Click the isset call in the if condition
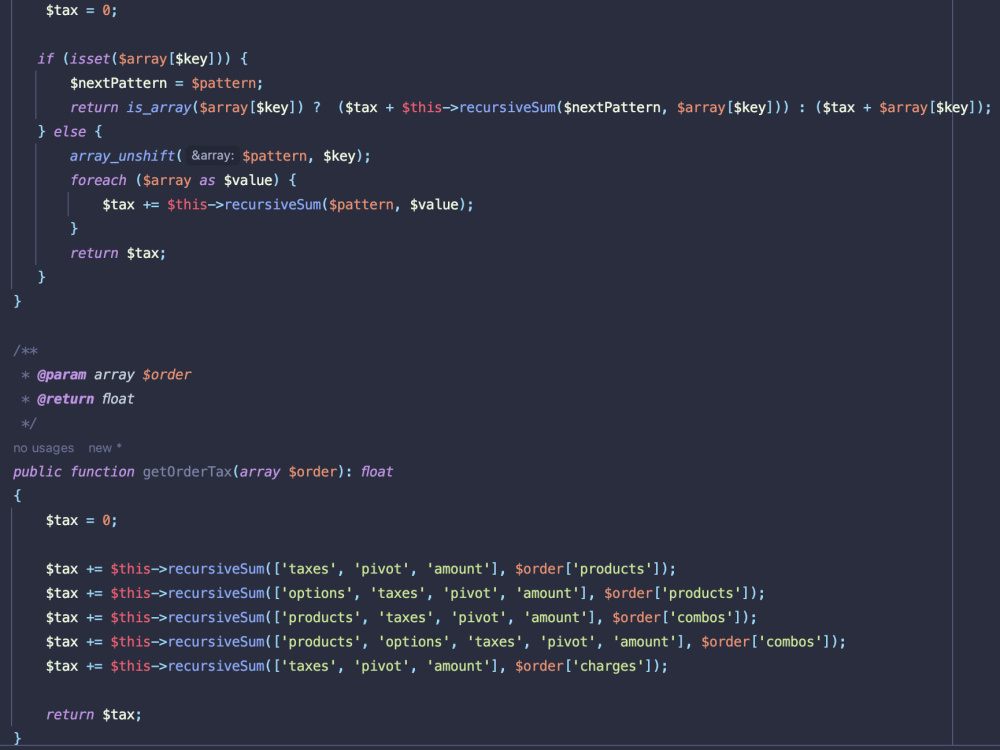Viewport: 1000px width, 750px height. pyautogui.click(x=90, y=59)
